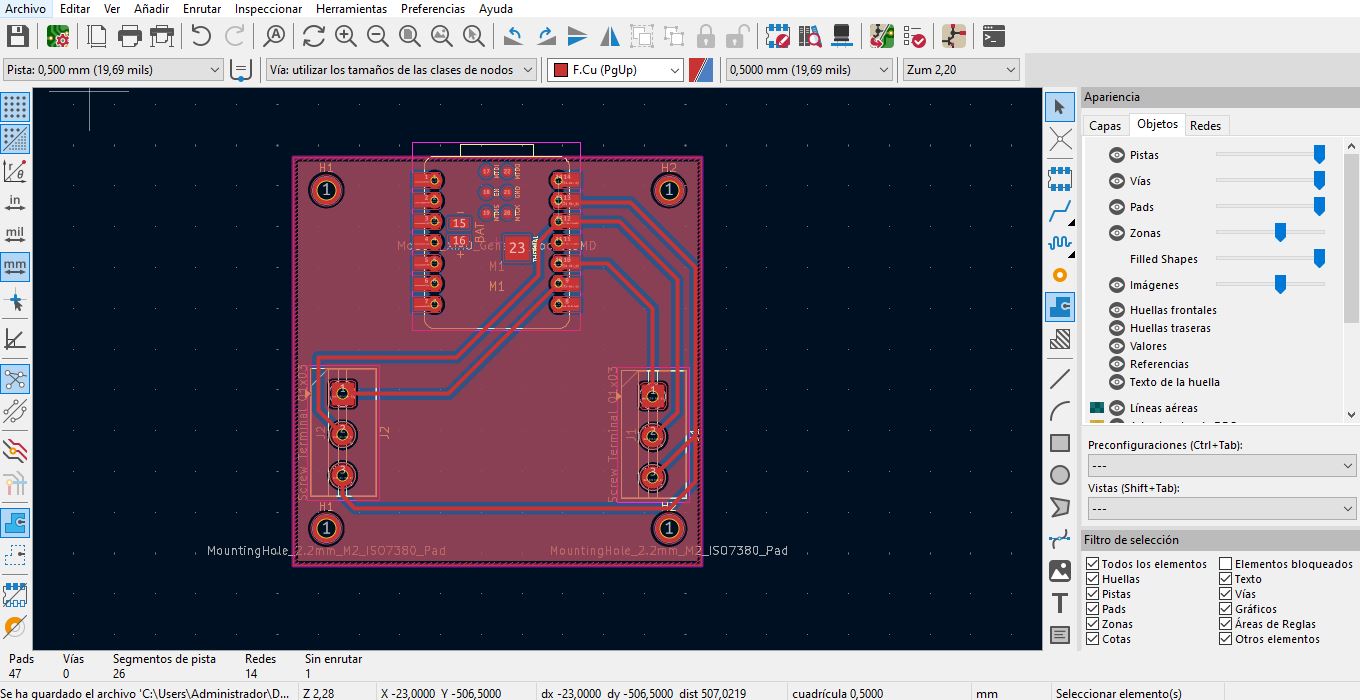Toggle the Zonas selection filter checkbox

[x=1093, y=624]
